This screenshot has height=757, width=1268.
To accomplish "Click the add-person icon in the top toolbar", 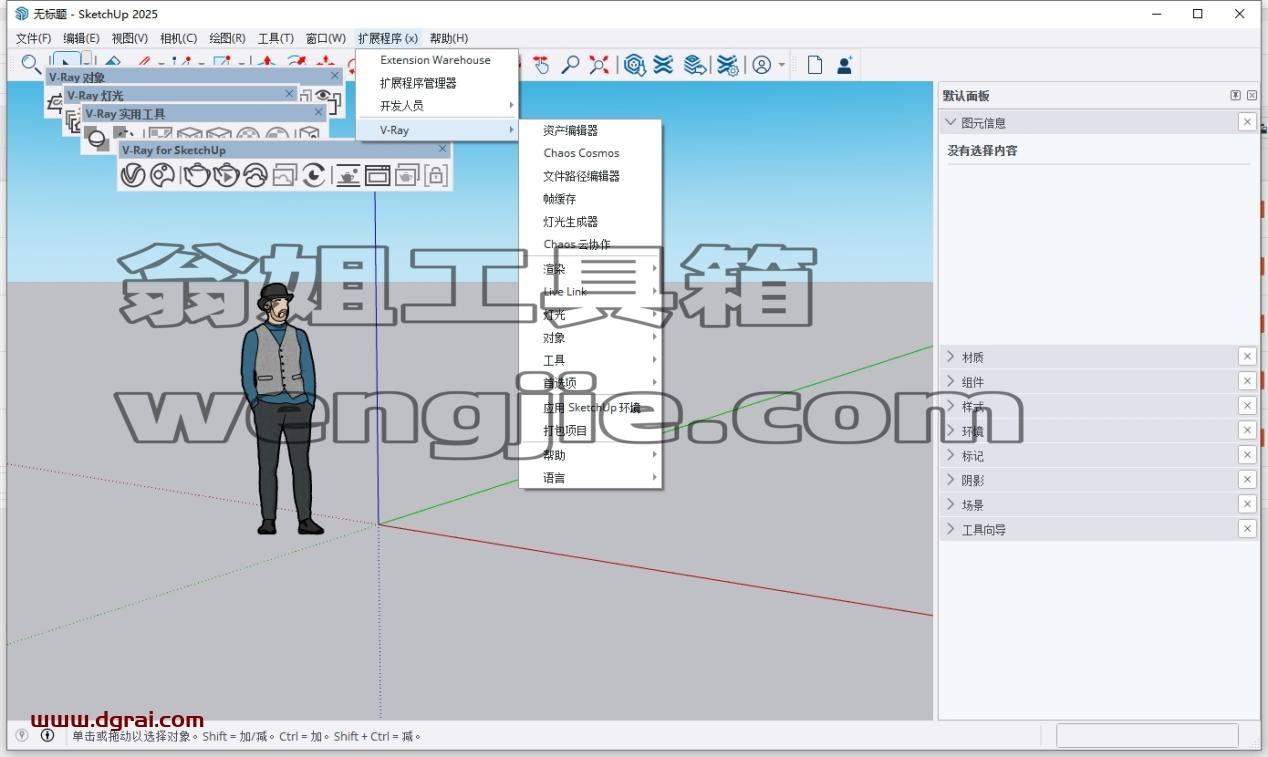I will [844, 65].
